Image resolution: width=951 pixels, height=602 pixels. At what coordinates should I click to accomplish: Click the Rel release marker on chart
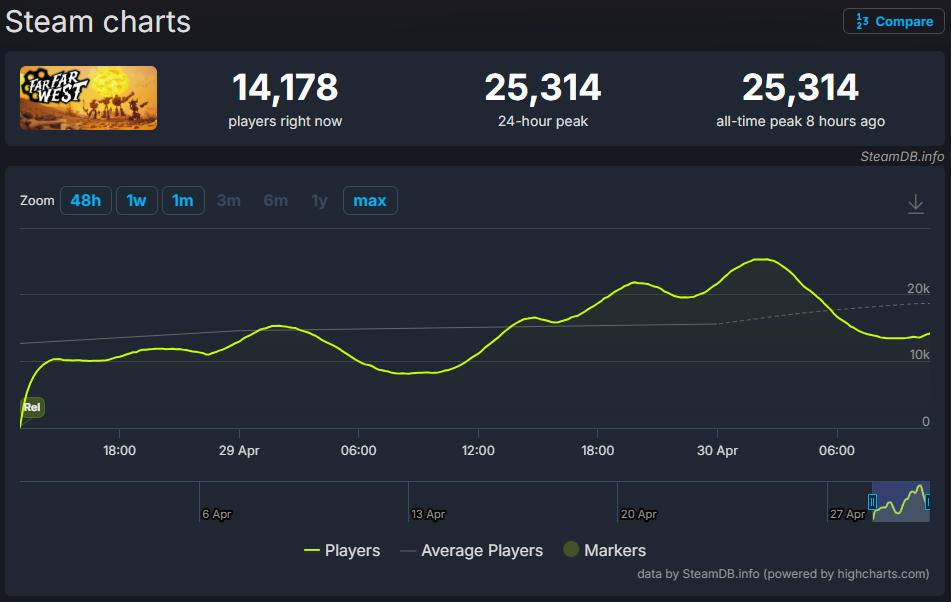pyautogui.click(x=32, y=407)
